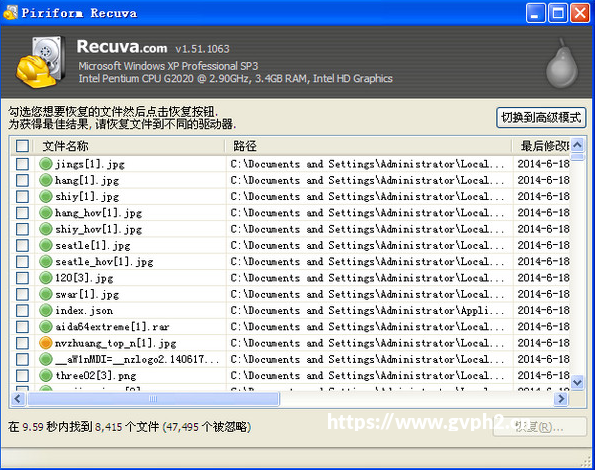This screenshot has width=595, height=470.
Task: Select the file name hang_hov[1].jpg
Action: point(99,213)
